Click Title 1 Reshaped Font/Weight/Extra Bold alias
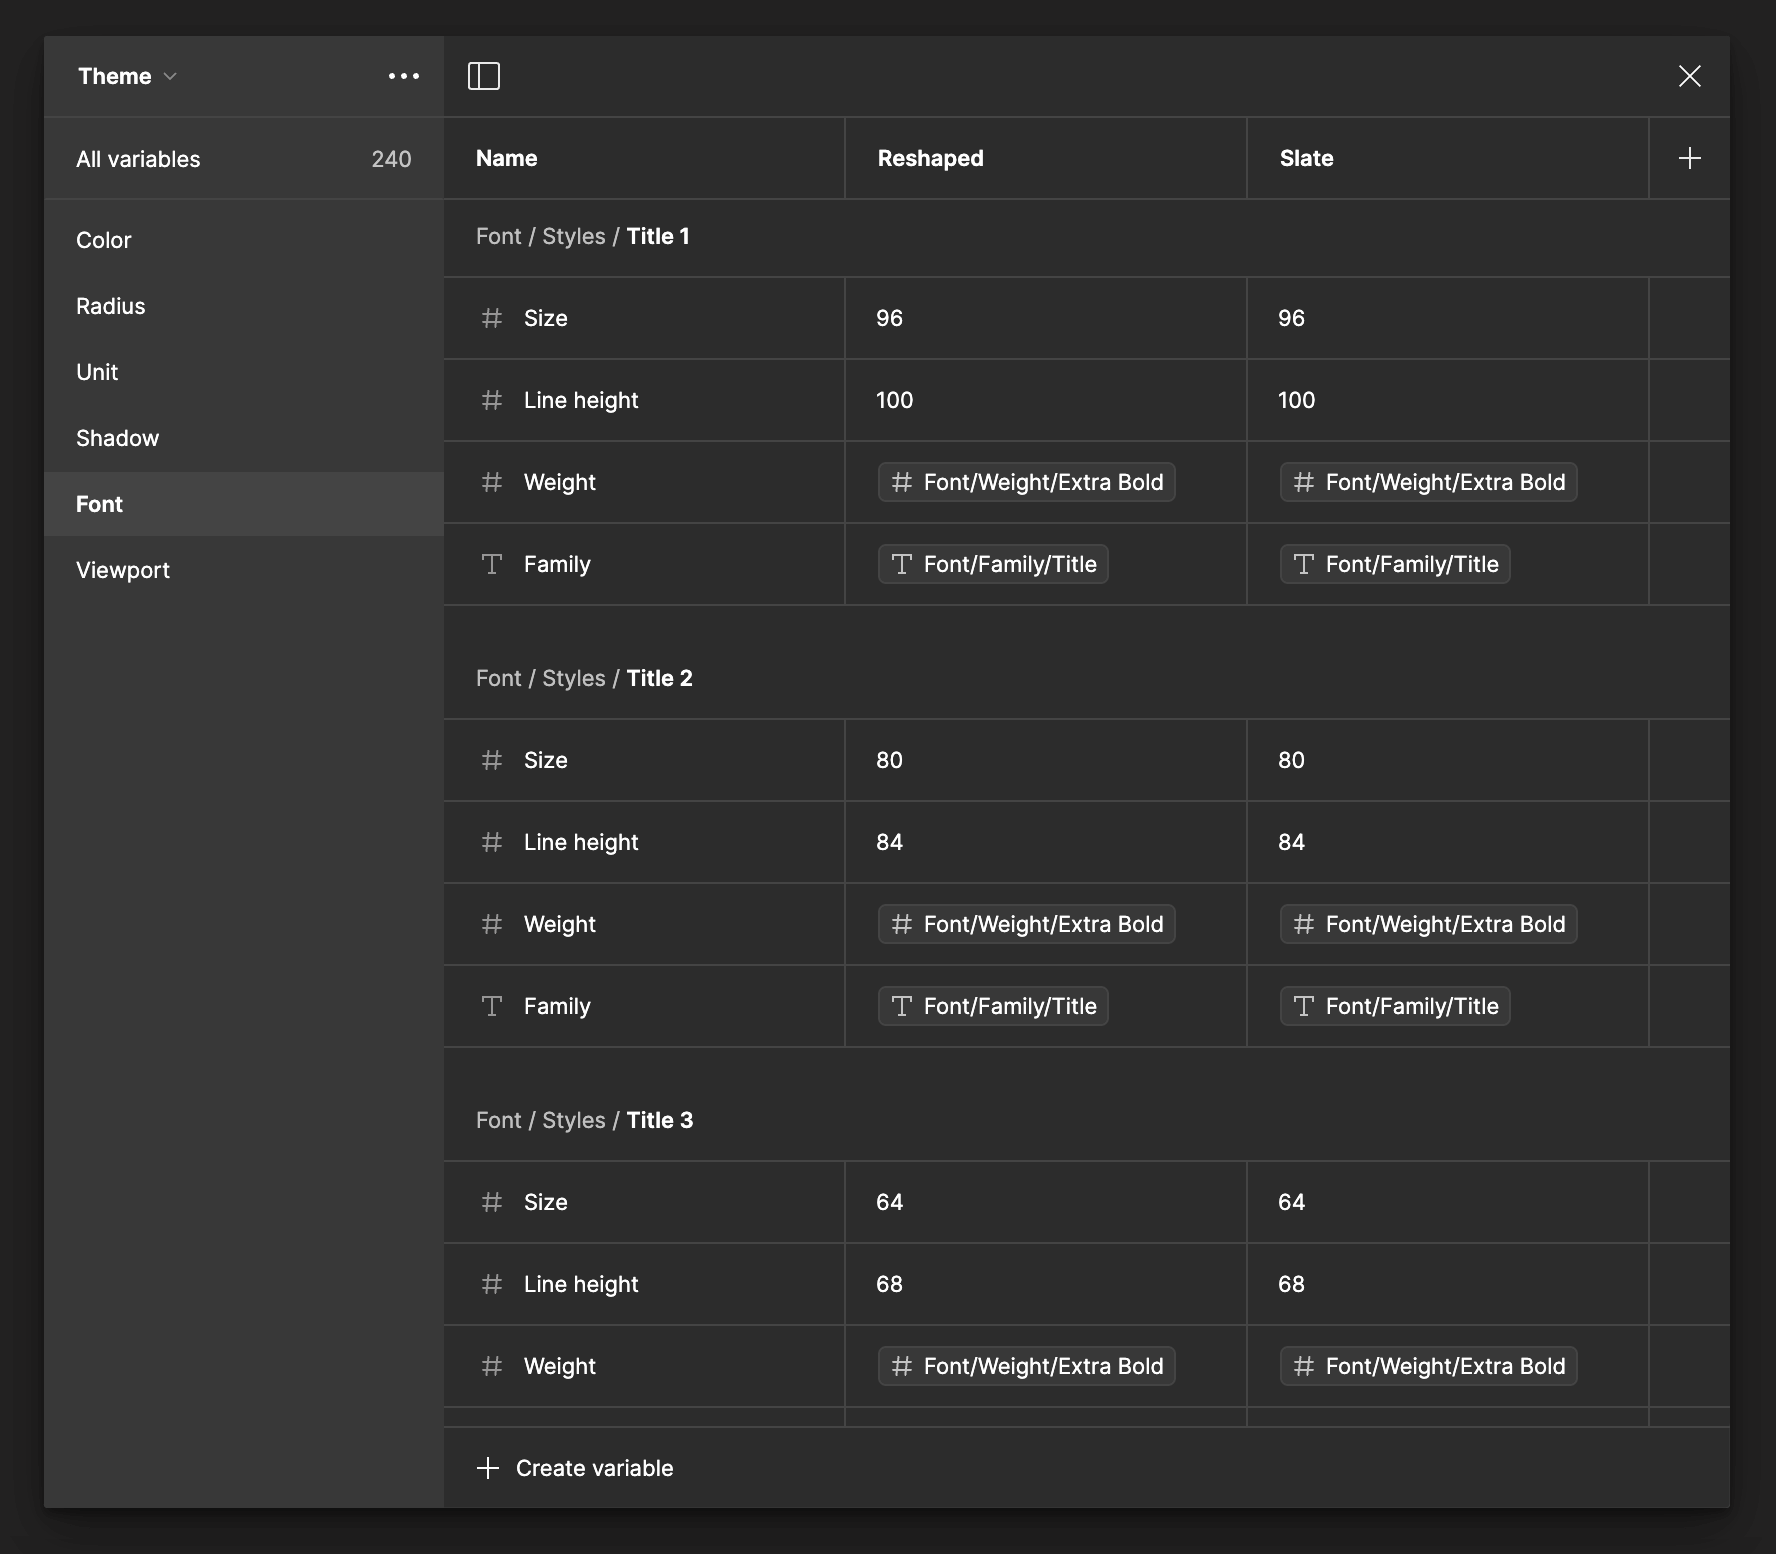Image resolution: width=1776 pixels, height=1554 pixels. [x=1027, y=482]
